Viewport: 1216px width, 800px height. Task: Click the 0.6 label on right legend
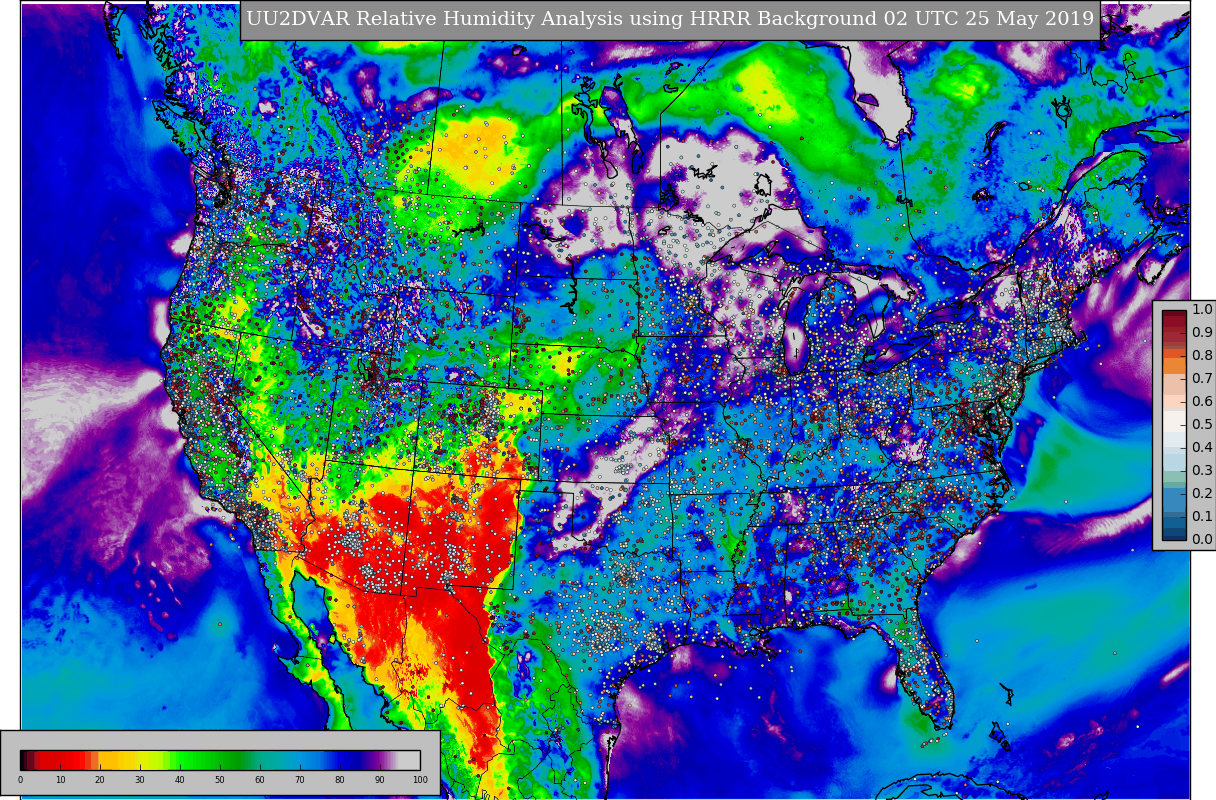click(1202, 402)
